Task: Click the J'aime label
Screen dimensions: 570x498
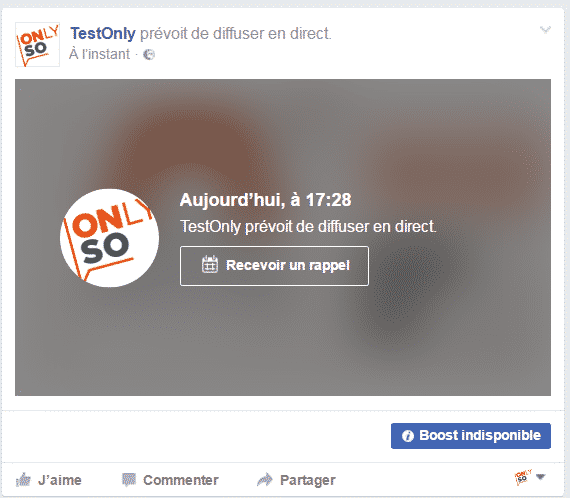Action: (x=60, y=480)
